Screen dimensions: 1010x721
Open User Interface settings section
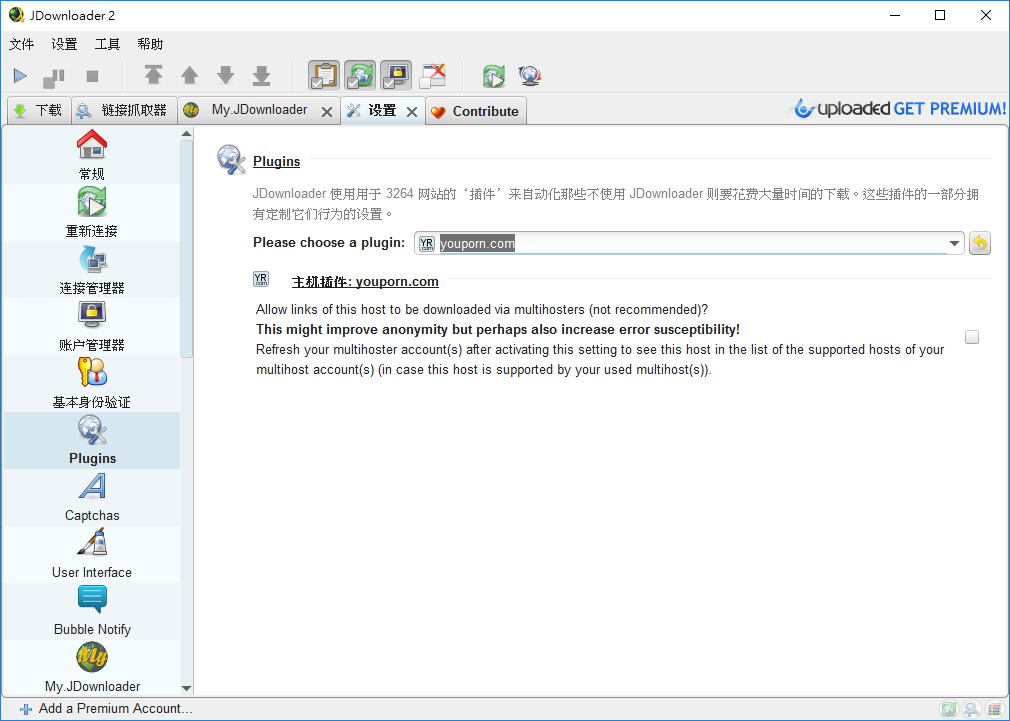point(91,554)
